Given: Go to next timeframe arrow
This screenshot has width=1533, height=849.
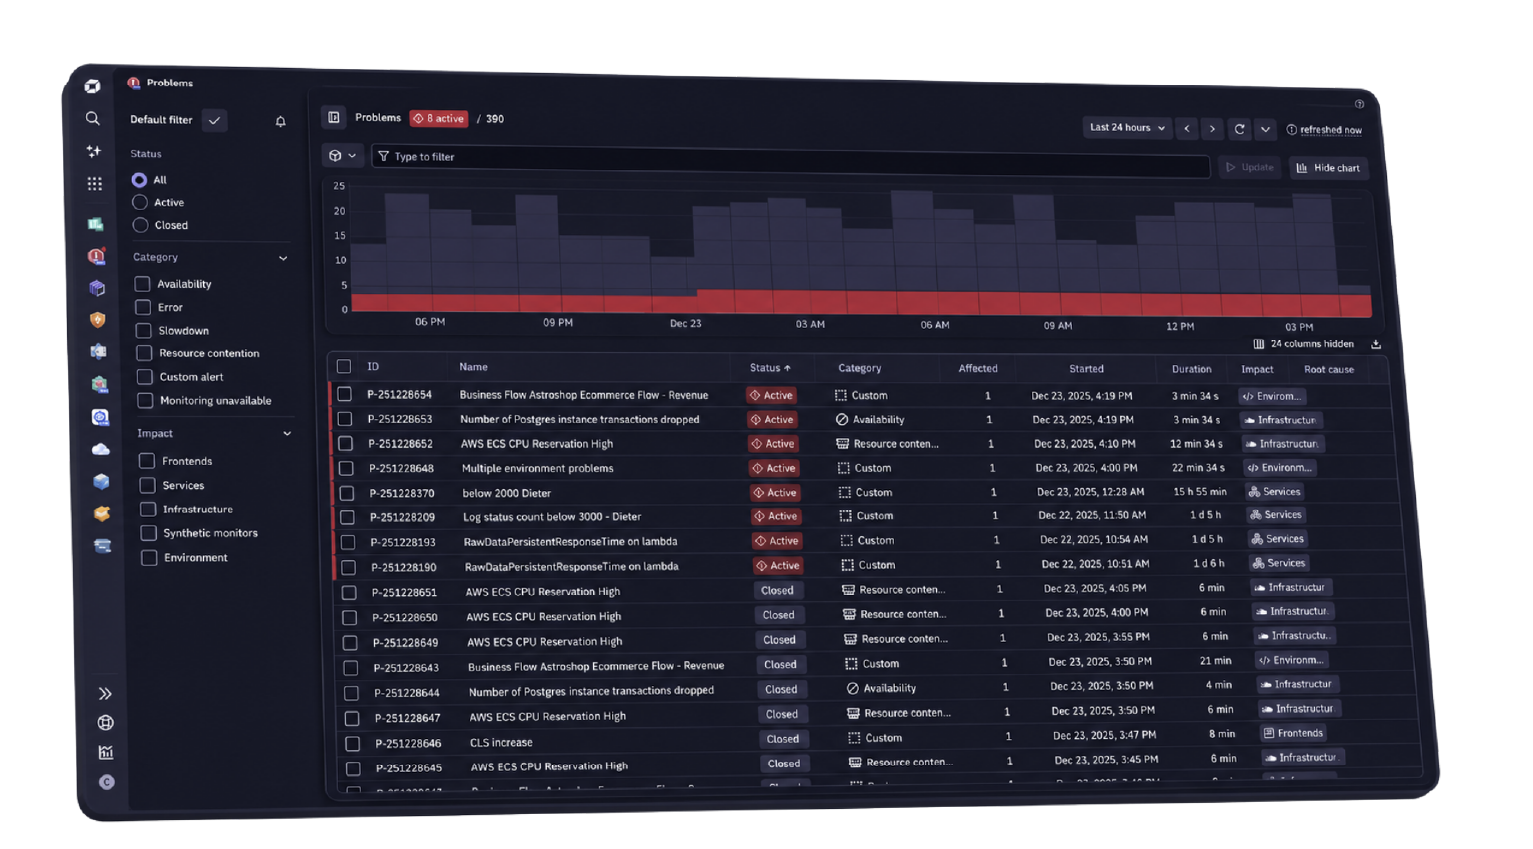Looking at the screenshot, I should [1212, 129].
